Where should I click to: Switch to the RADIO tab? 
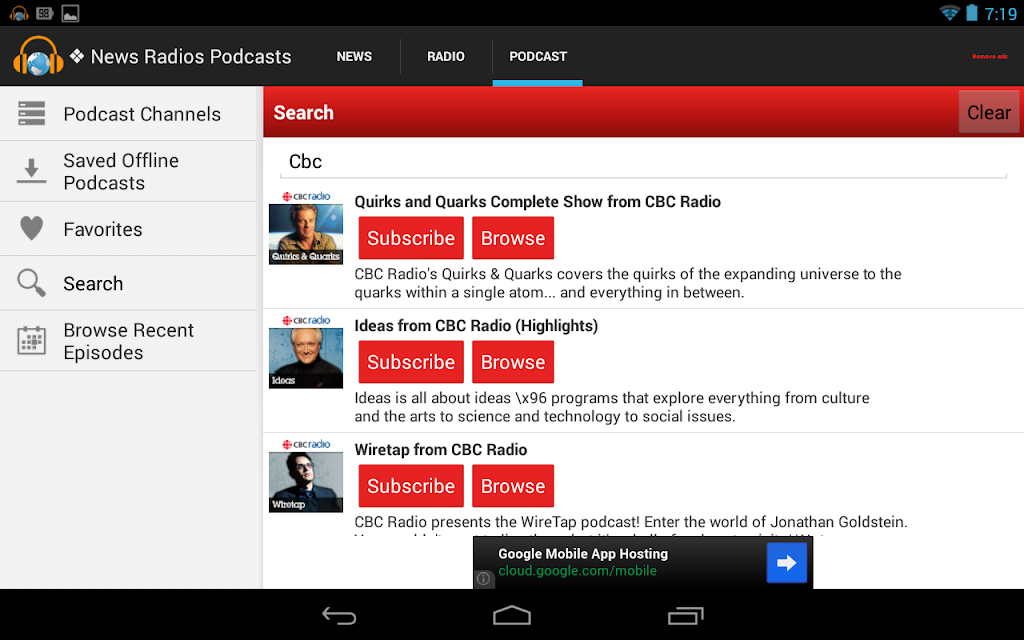(x=446, y=57)
